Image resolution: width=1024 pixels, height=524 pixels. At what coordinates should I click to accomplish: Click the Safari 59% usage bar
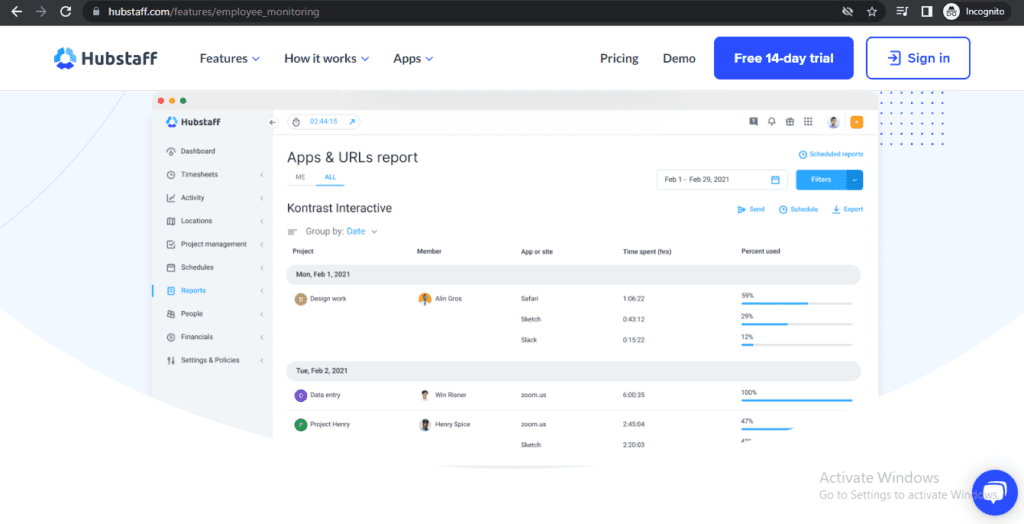[796, 303]
